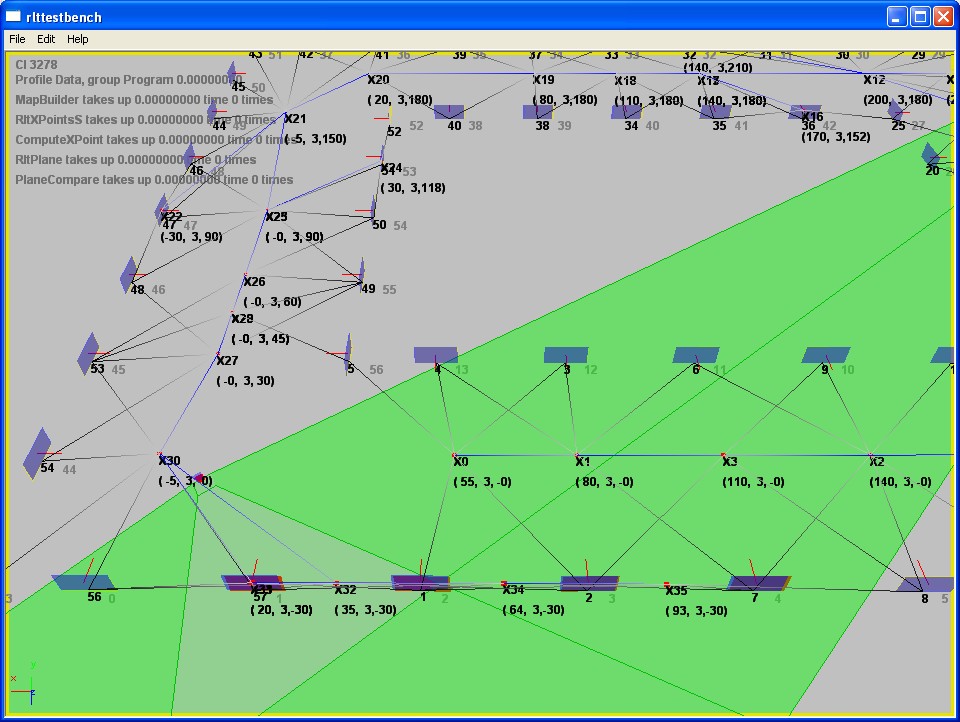
Task: Maximize the rlttestbench window
Action: tap(918, 16)
